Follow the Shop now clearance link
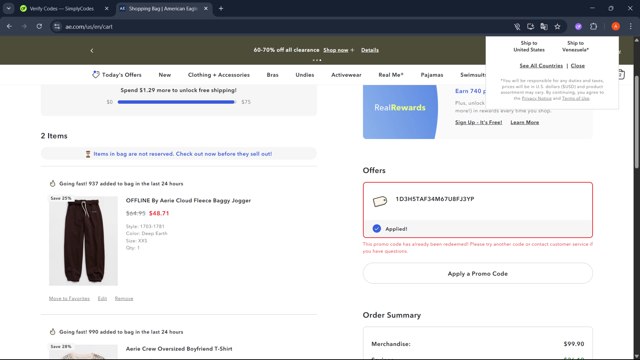 coord(336,50)
